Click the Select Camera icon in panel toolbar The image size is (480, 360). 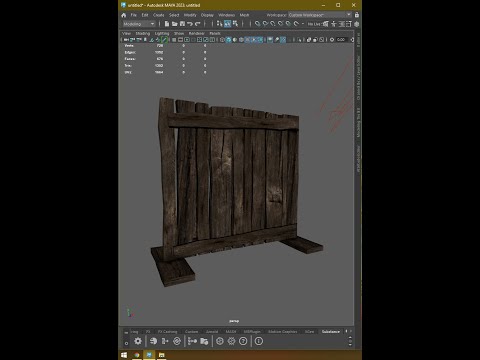[126, 40]
